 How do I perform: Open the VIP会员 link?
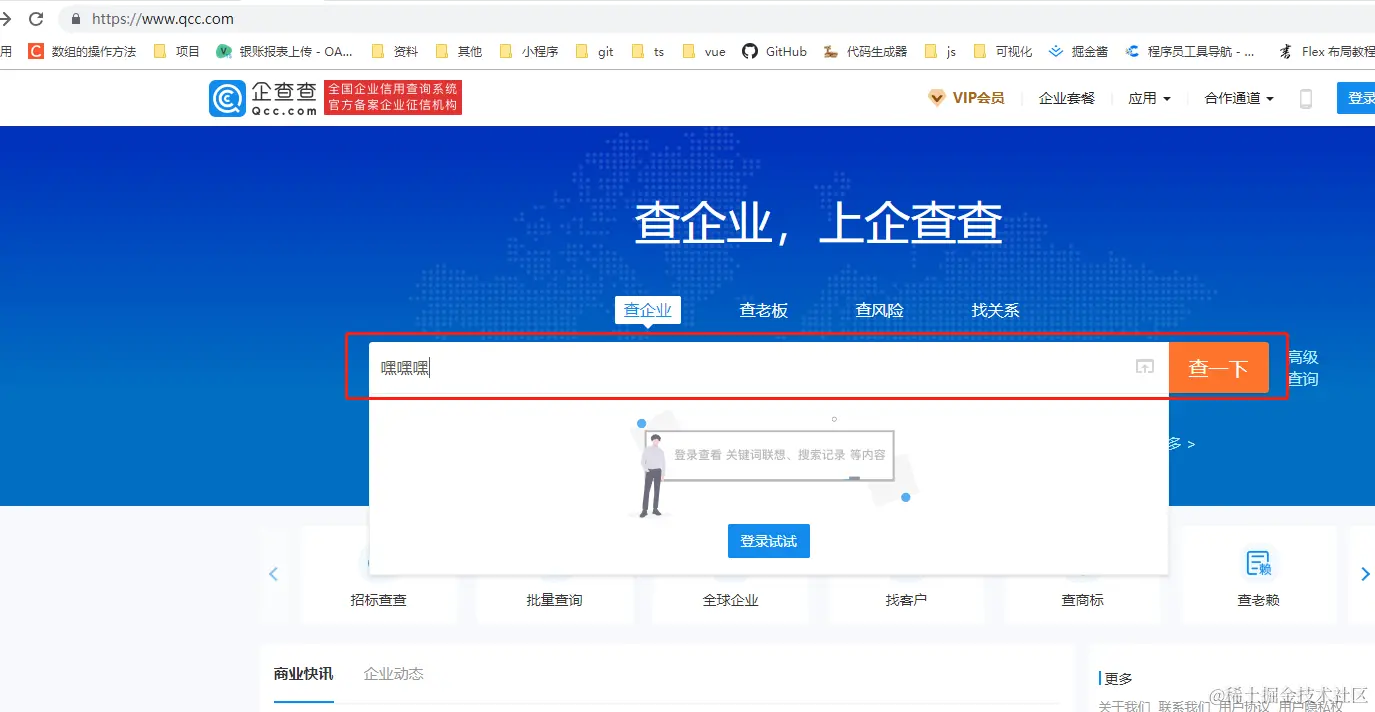click(x=966, y=98)
